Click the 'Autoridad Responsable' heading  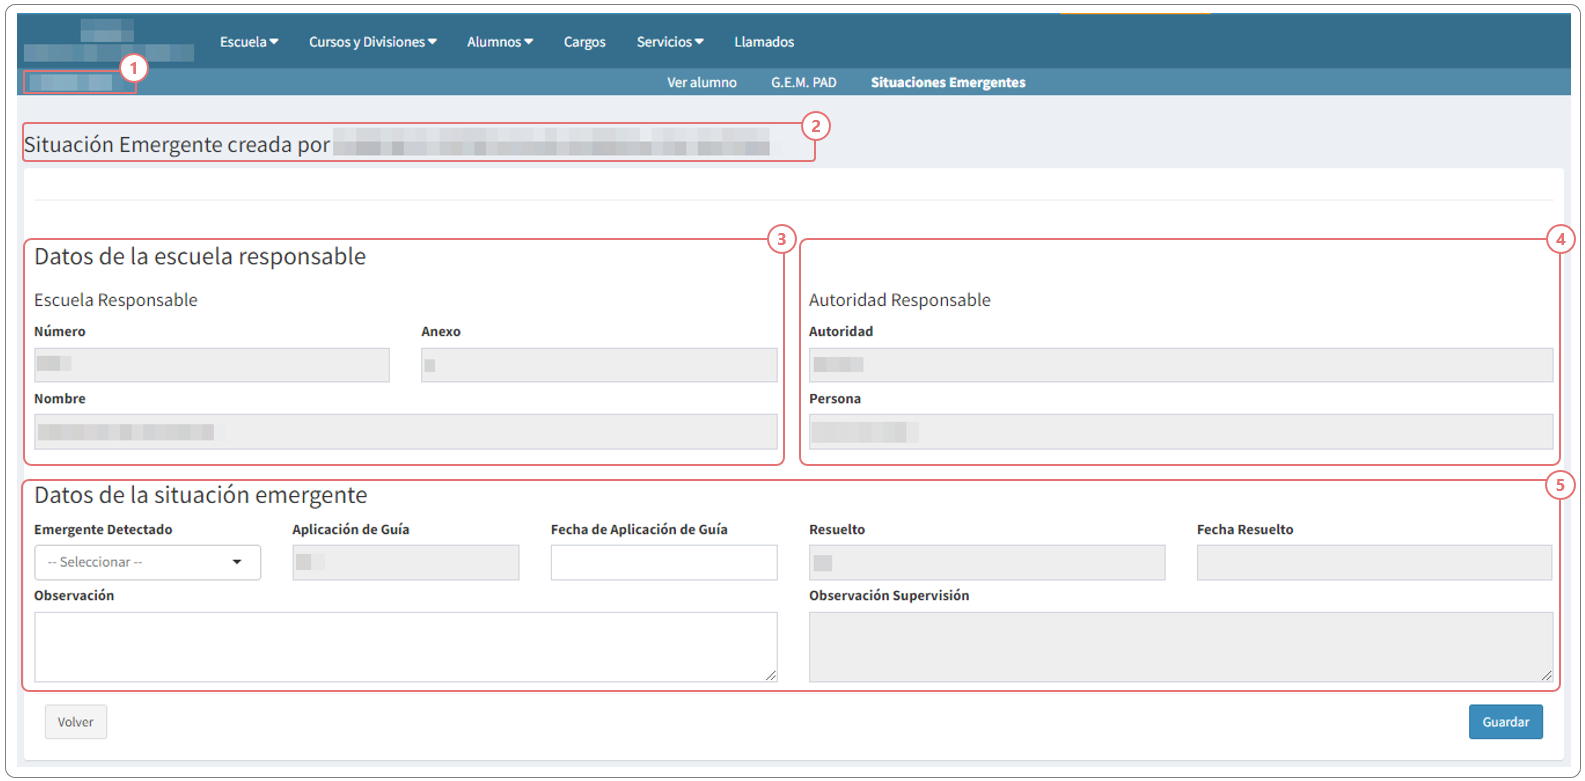900,300
